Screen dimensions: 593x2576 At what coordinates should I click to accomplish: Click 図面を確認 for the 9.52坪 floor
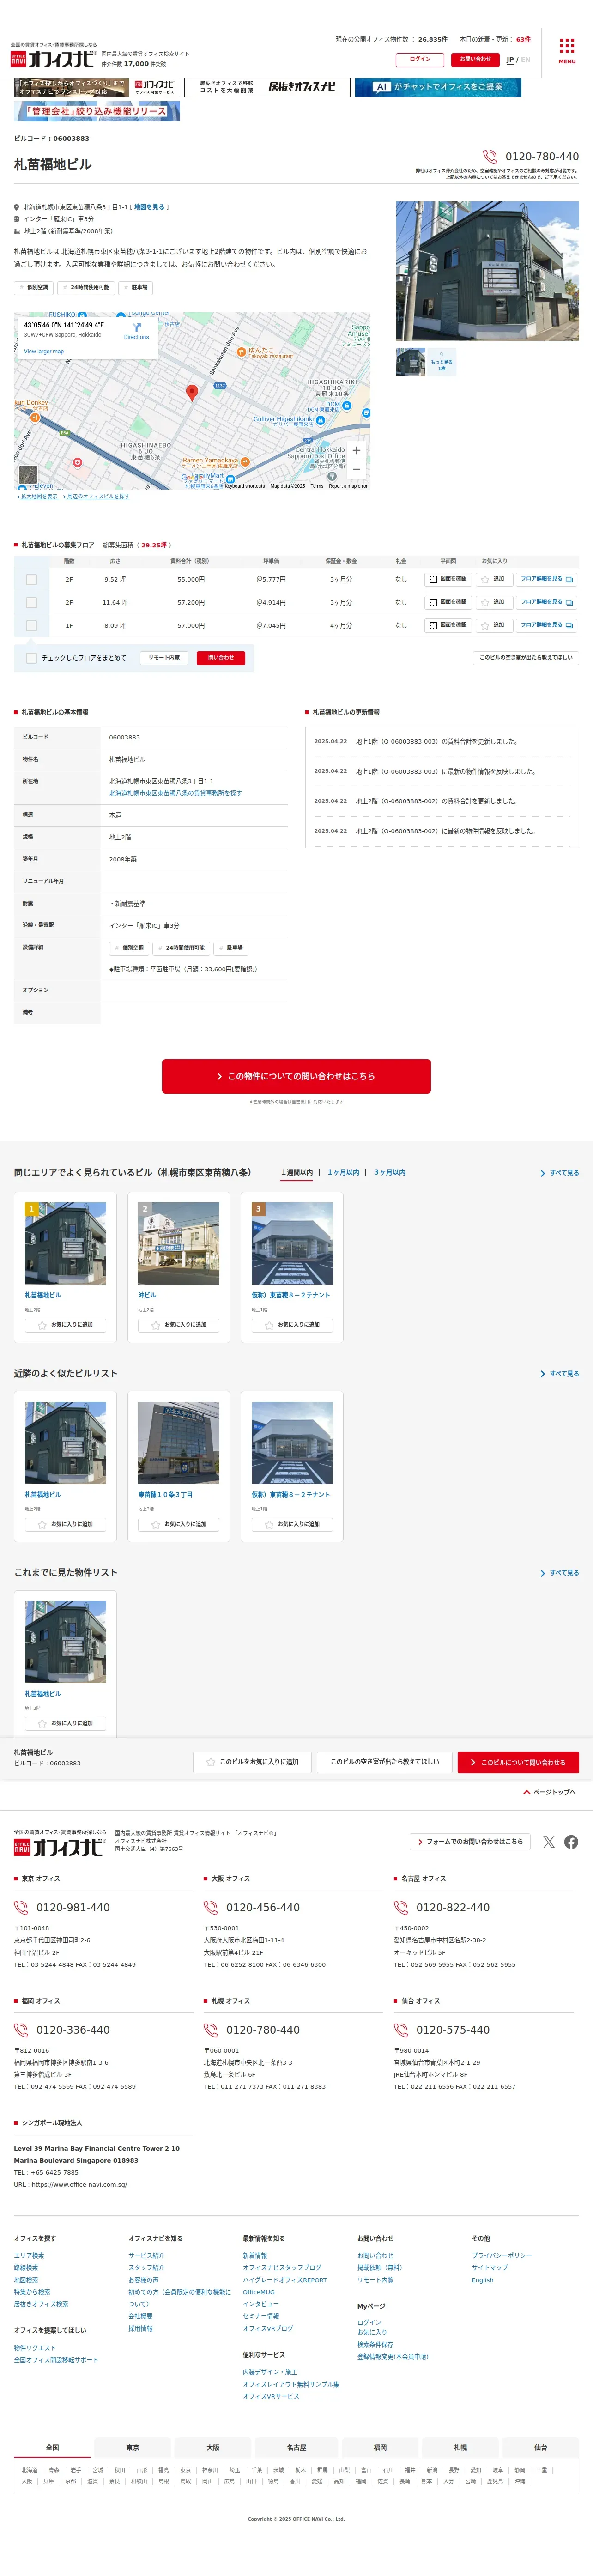pyautogui.click(x=448, y=579)
